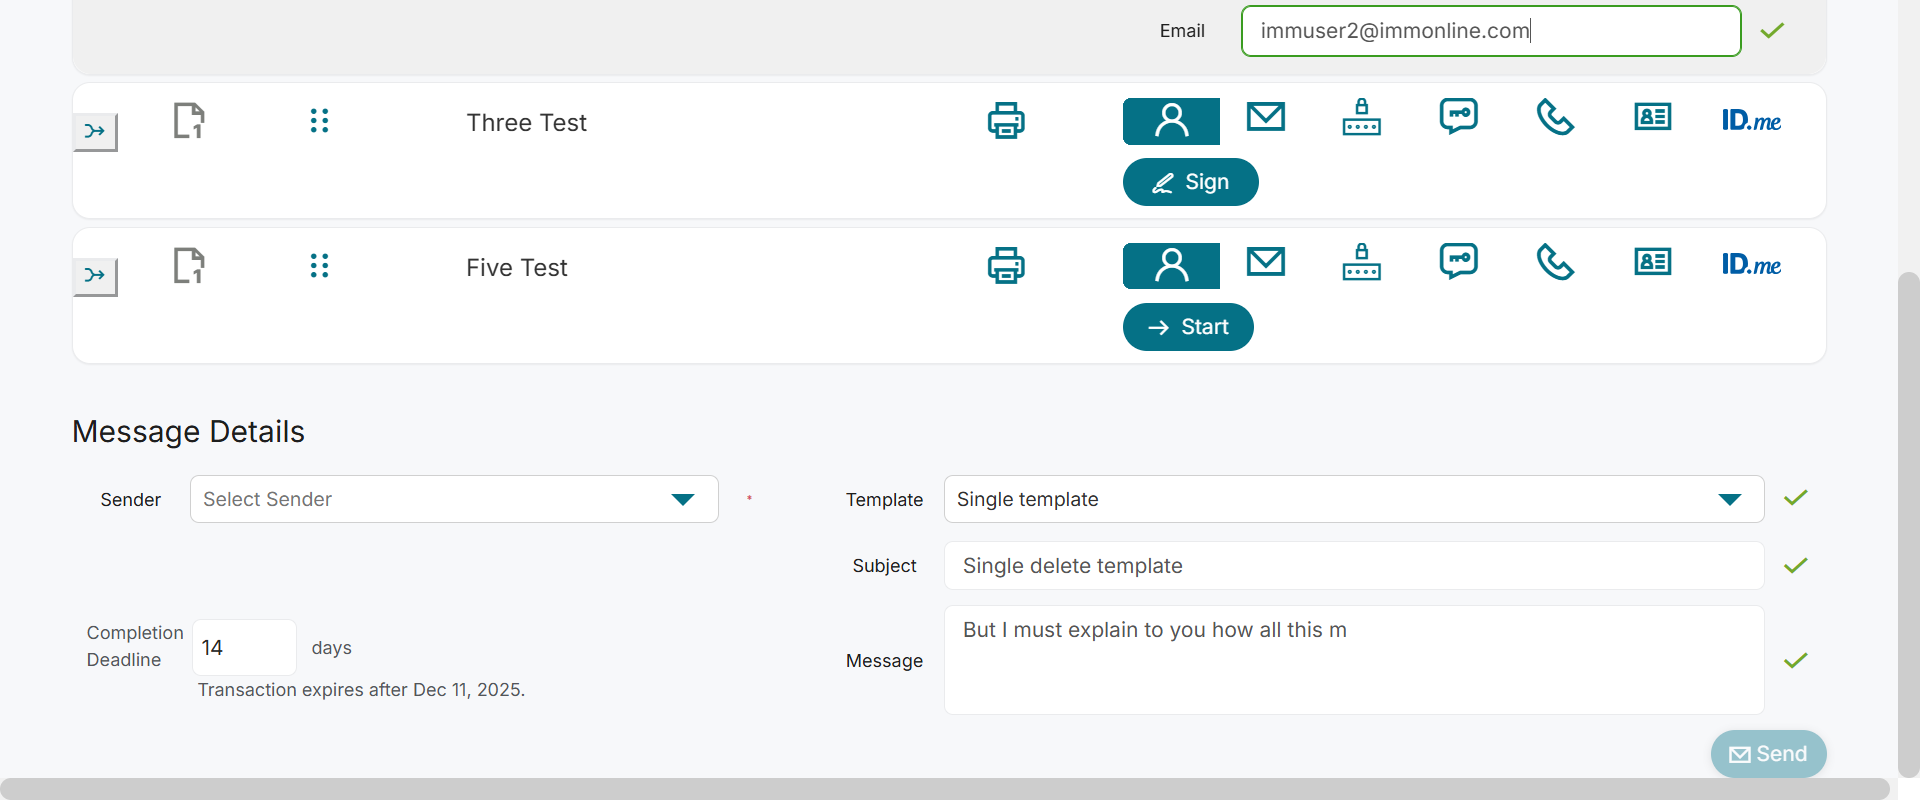Image resolution: width=1920 pixels, height=800 pixels.
Task: Expand the Three Test recipient row
Action: coord(95,131)
